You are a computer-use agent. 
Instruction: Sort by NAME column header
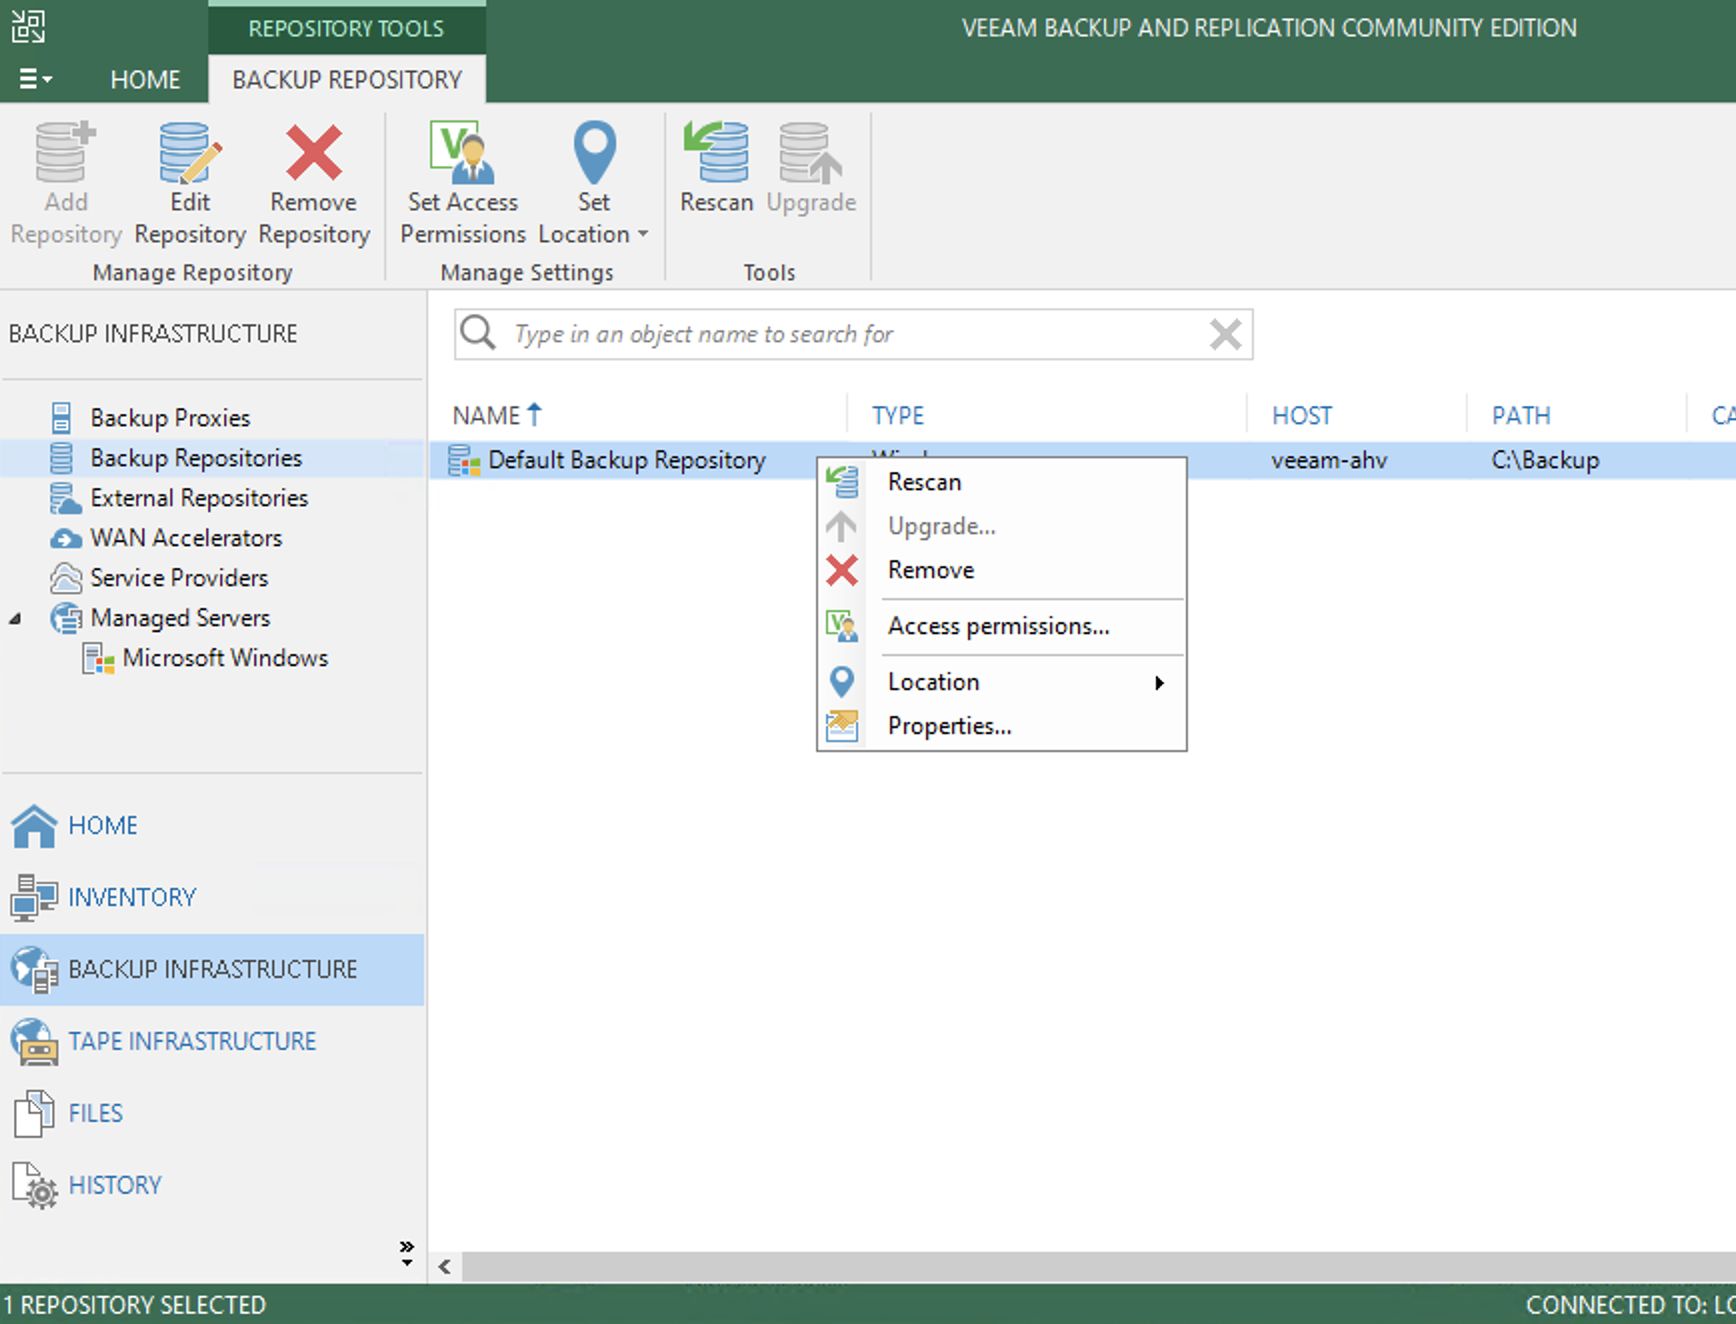coord(497,415)
